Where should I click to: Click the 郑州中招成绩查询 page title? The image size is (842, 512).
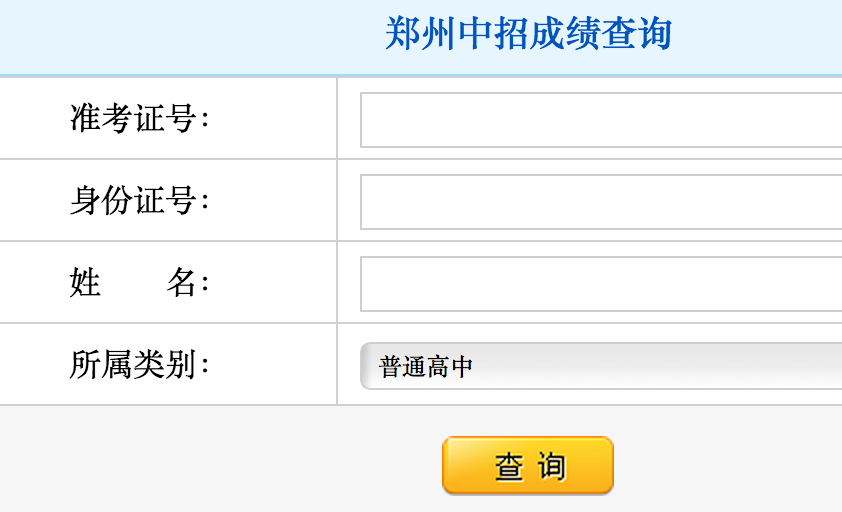[528, 35]
